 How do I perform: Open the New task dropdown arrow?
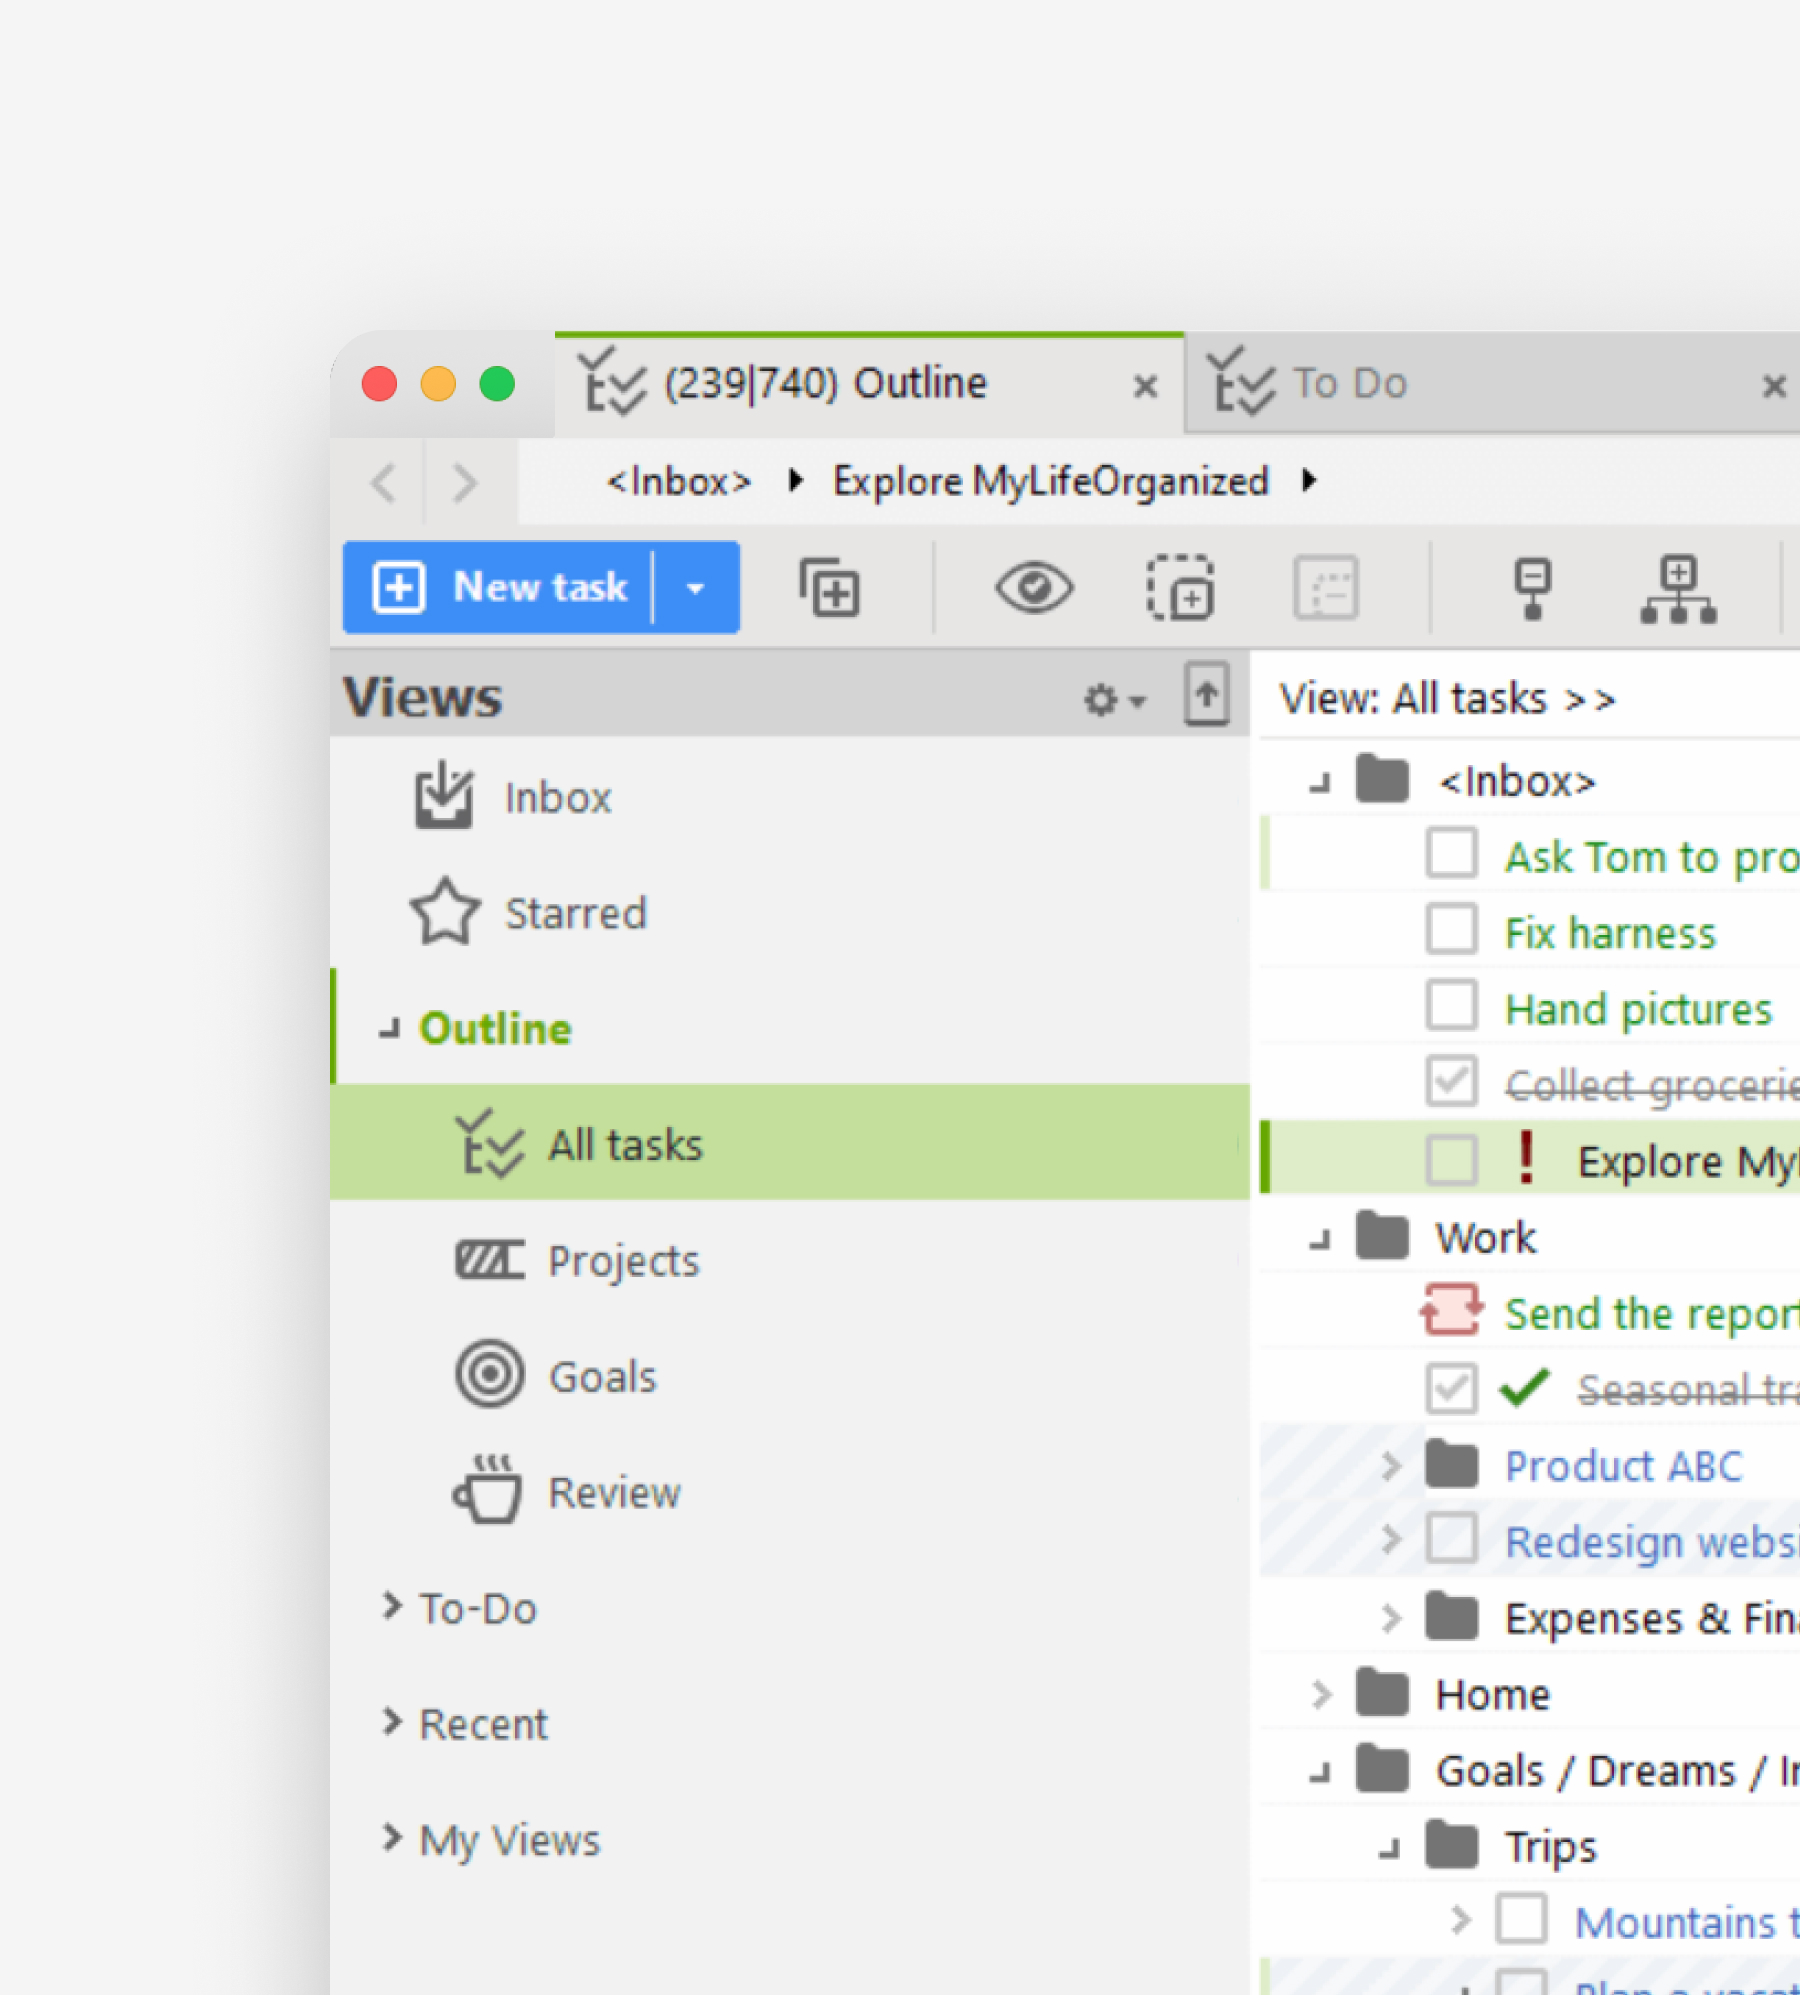click(696, 587)
